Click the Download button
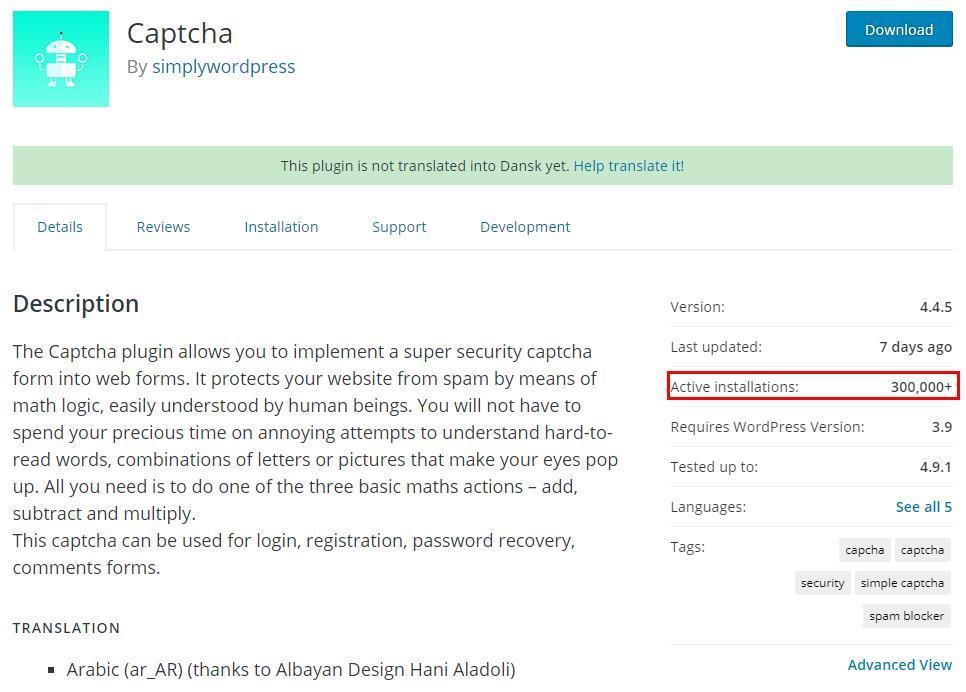The image size is (966, 692). pyautogui.click(x=898, y=30)
